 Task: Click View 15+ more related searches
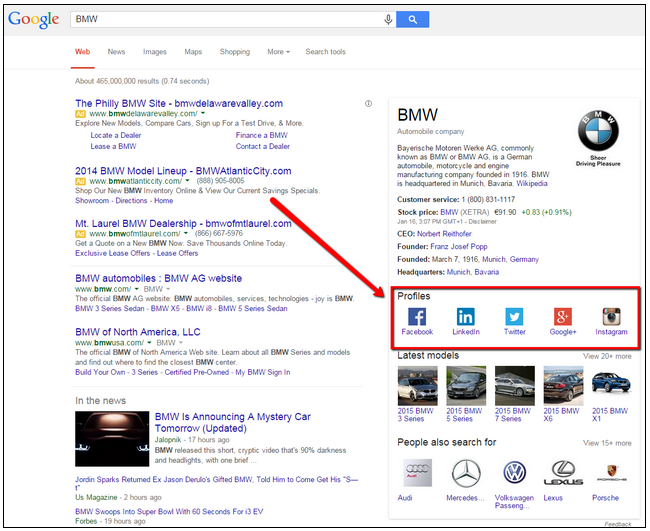(x=607, y=443)
